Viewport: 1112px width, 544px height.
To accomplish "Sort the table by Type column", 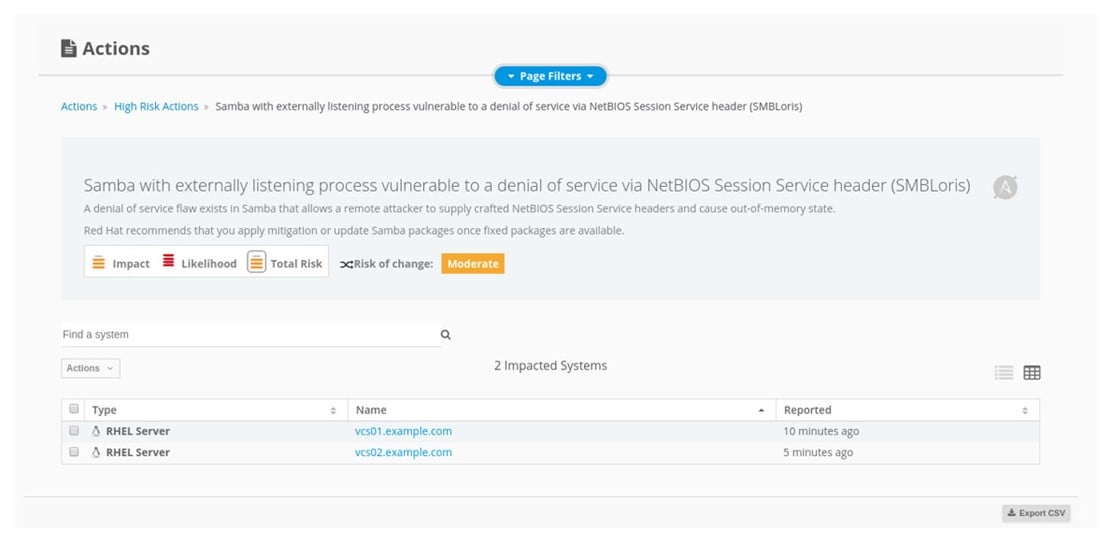I will 332,410.
